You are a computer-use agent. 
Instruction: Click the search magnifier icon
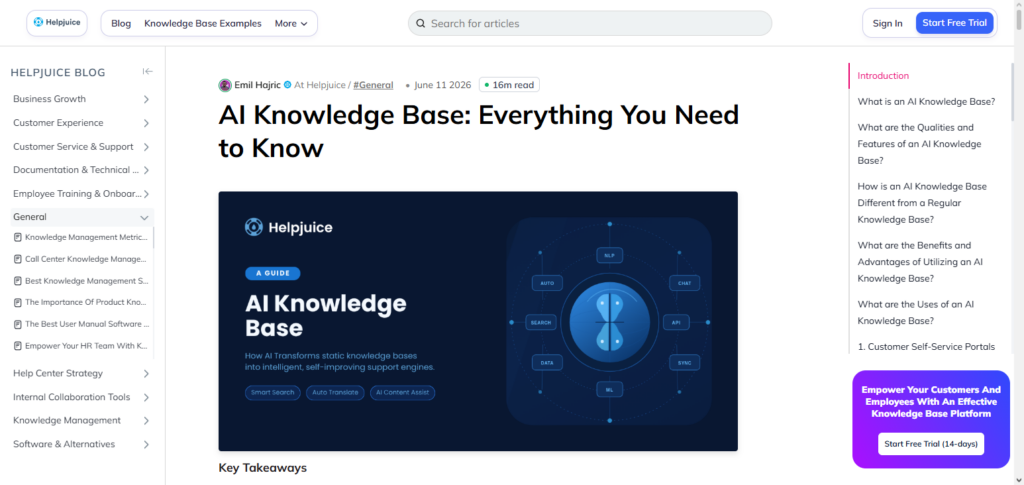coord(421,23)
